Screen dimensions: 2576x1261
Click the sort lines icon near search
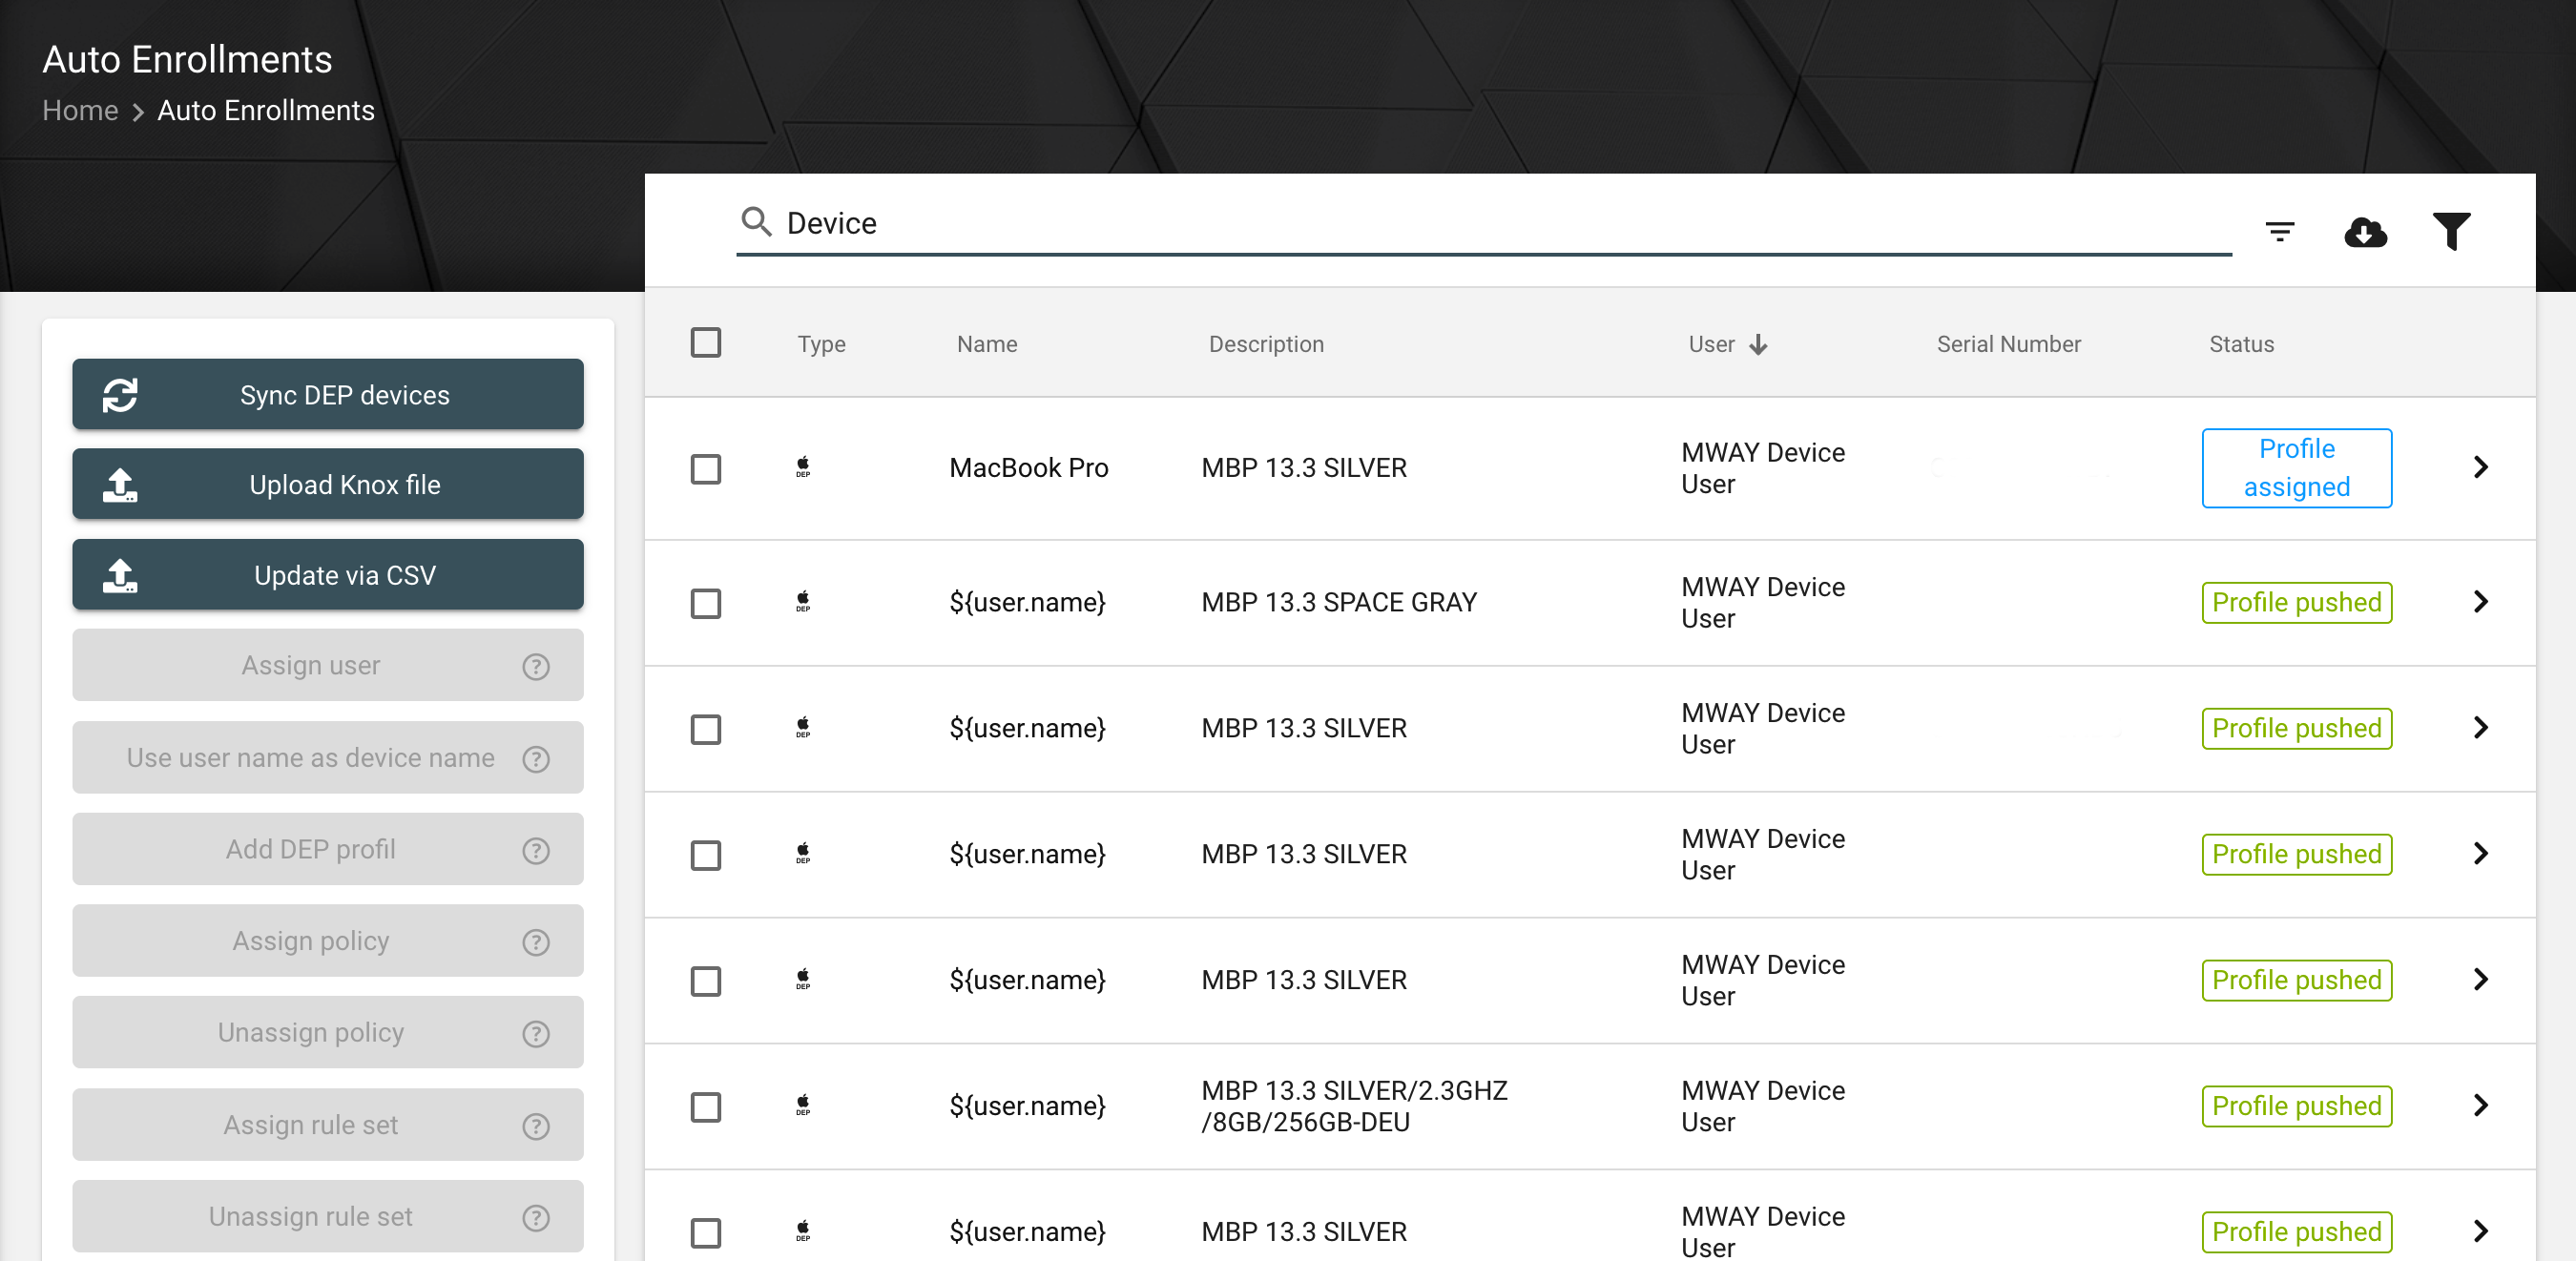click(2279, 232)
